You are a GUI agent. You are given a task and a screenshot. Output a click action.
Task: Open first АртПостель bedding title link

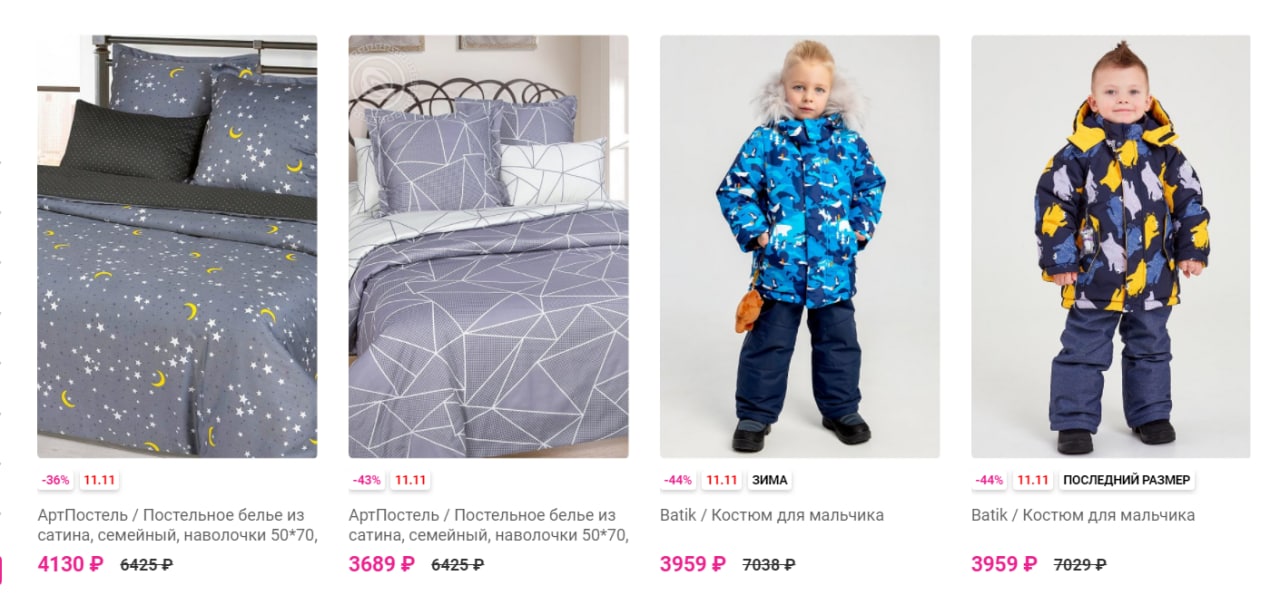[x=177, y=525]
